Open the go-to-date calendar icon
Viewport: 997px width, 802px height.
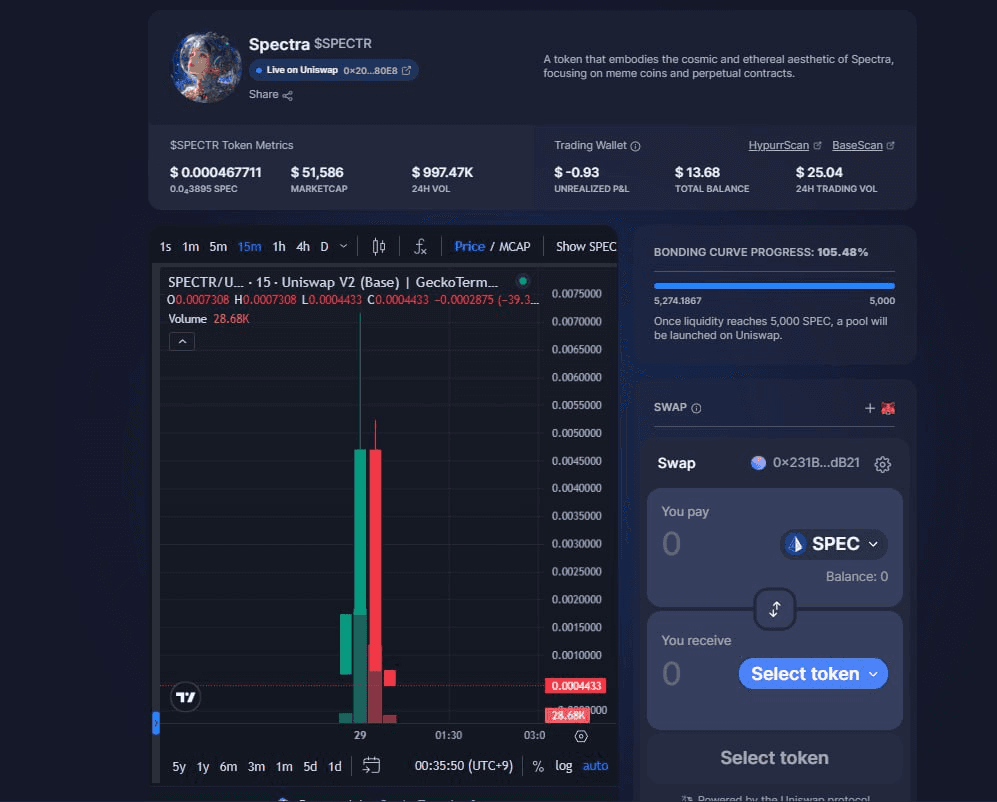[371, 766]
